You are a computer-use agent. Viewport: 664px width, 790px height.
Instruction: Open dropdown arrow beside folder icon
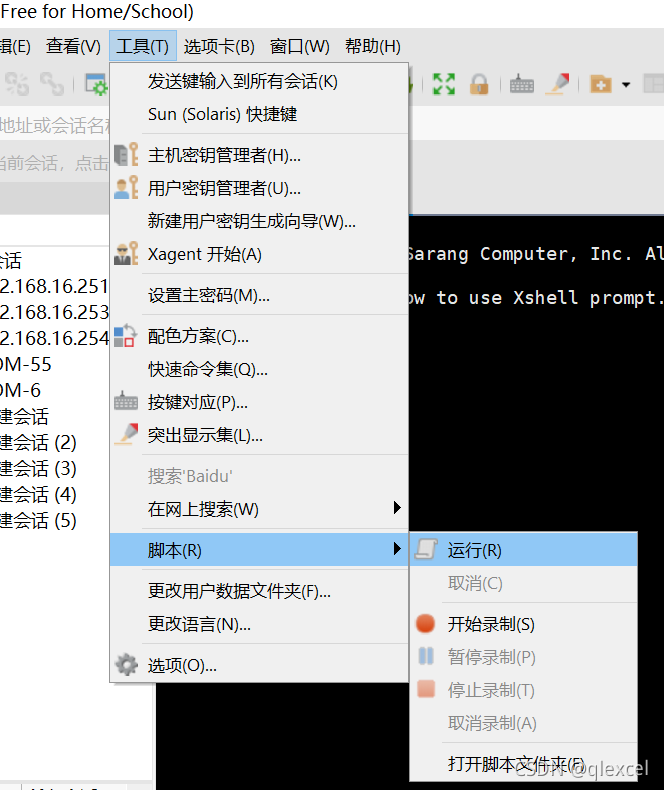(626, 85)
